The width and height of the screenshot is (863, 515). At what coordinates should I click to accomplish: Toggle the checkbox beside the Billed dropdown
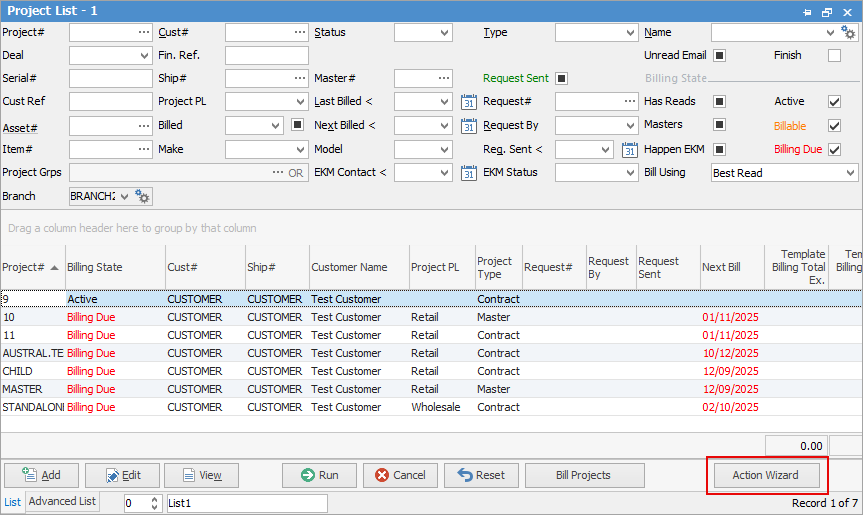click(297, 125)
